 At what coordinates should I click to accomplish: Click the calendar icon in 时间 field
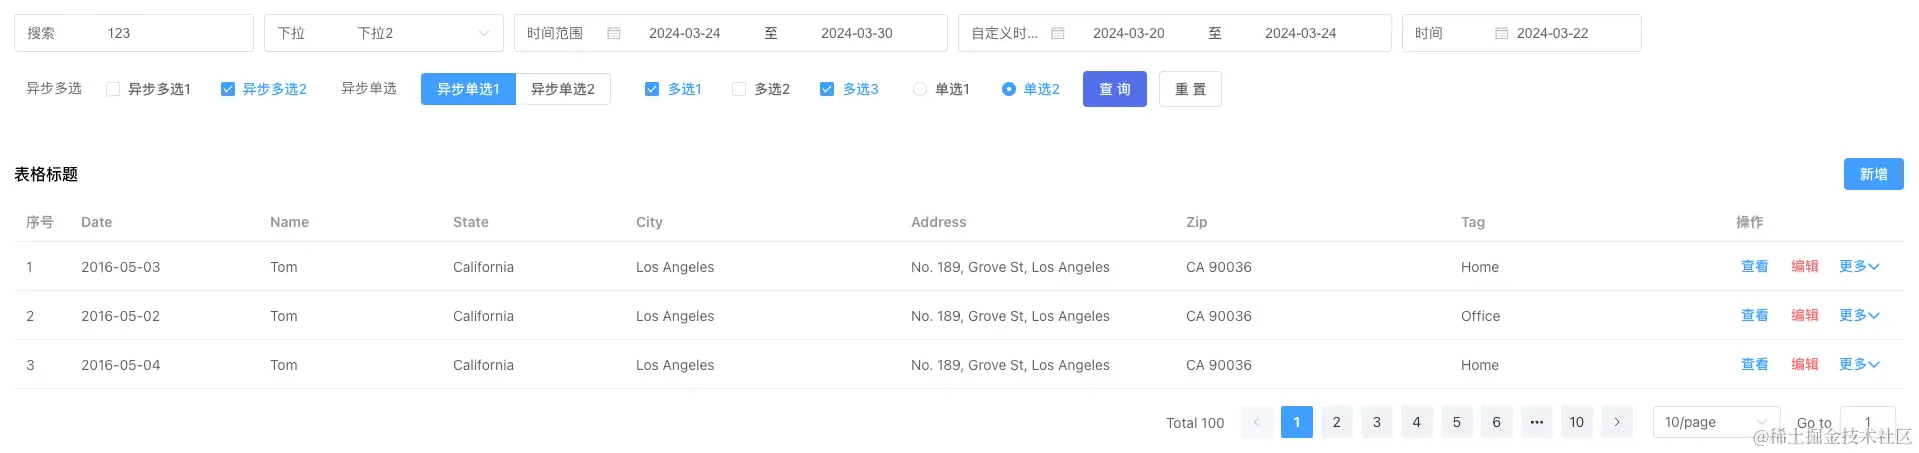1501,33
